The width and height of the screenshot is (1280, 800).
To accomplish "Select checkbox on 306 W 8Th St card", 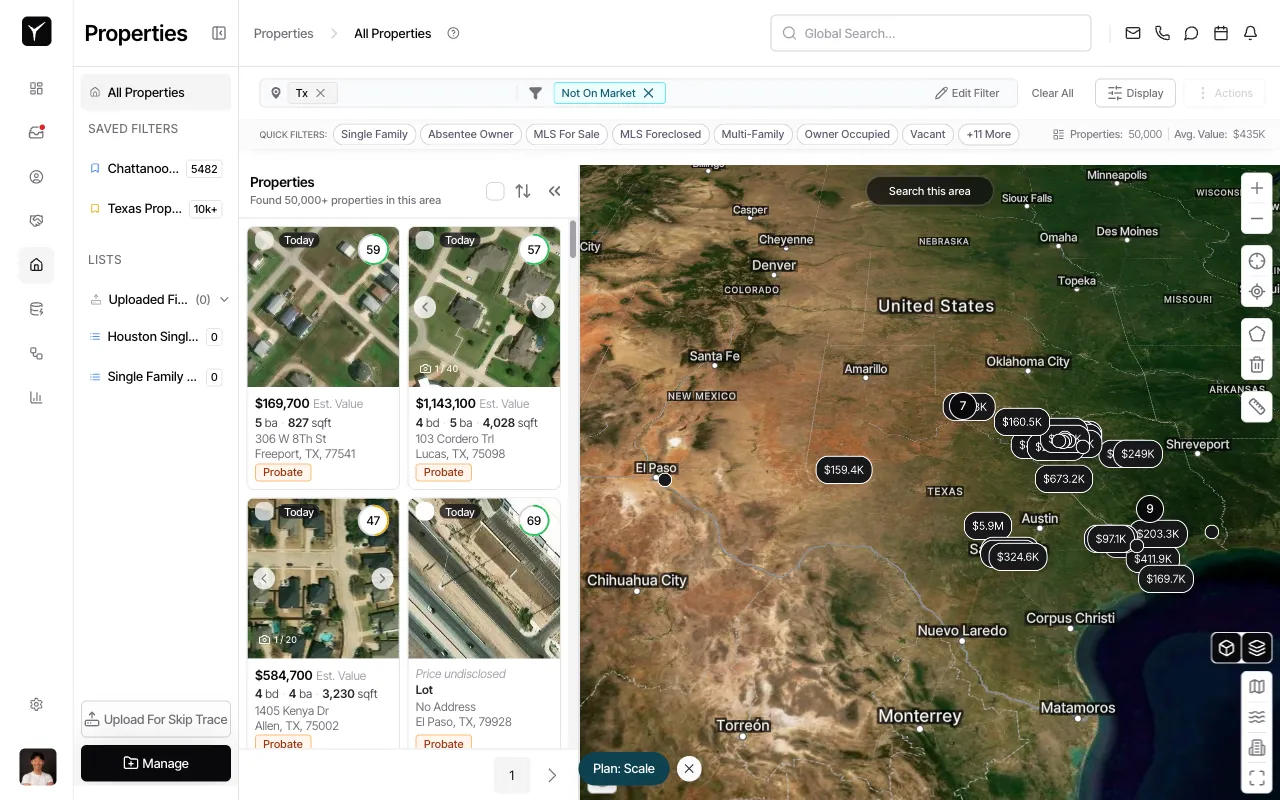I will pyautogui.click(x=264, y=240).
